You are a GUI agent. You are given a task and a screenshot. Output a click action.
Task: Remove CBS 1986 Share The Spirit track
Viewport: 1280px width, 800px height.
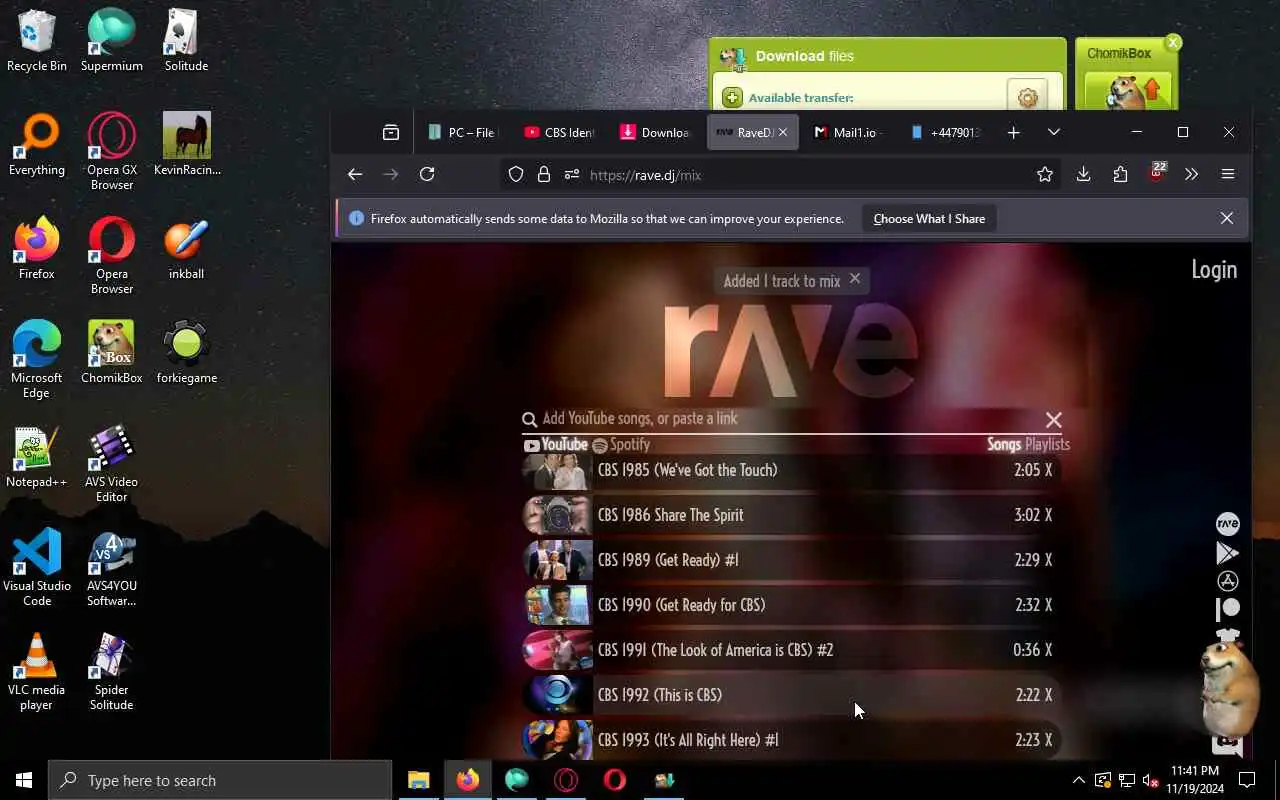[1048, 515]
